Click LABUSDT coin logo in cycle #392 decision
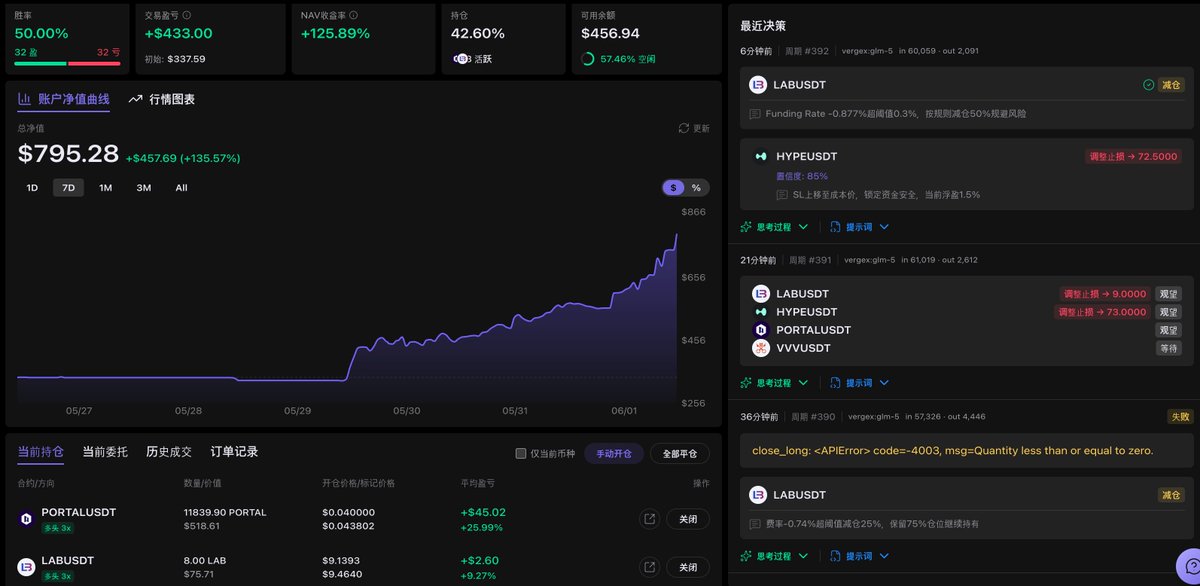Screen dimensions: 1200x586 [759, 85]
